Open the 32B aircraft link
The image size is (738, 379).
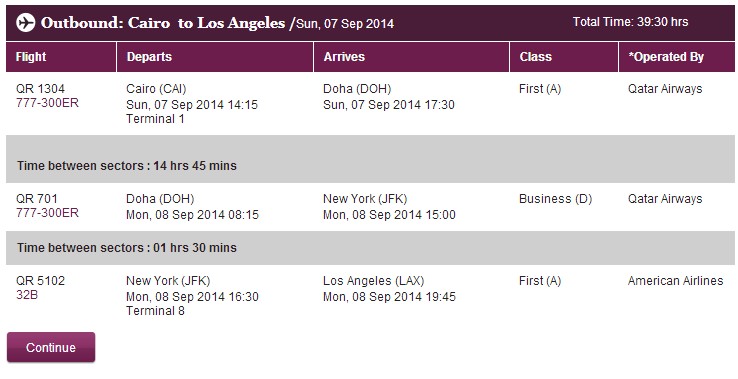27,295
